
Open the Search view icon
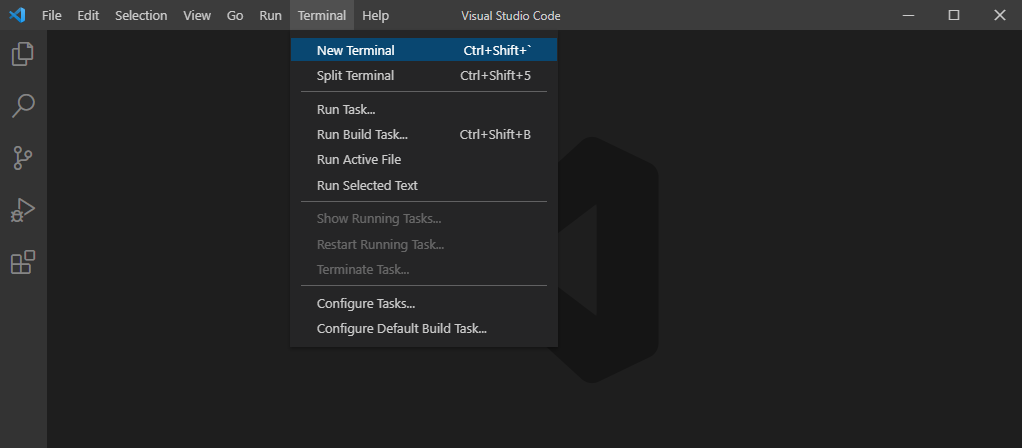(23, 106)
